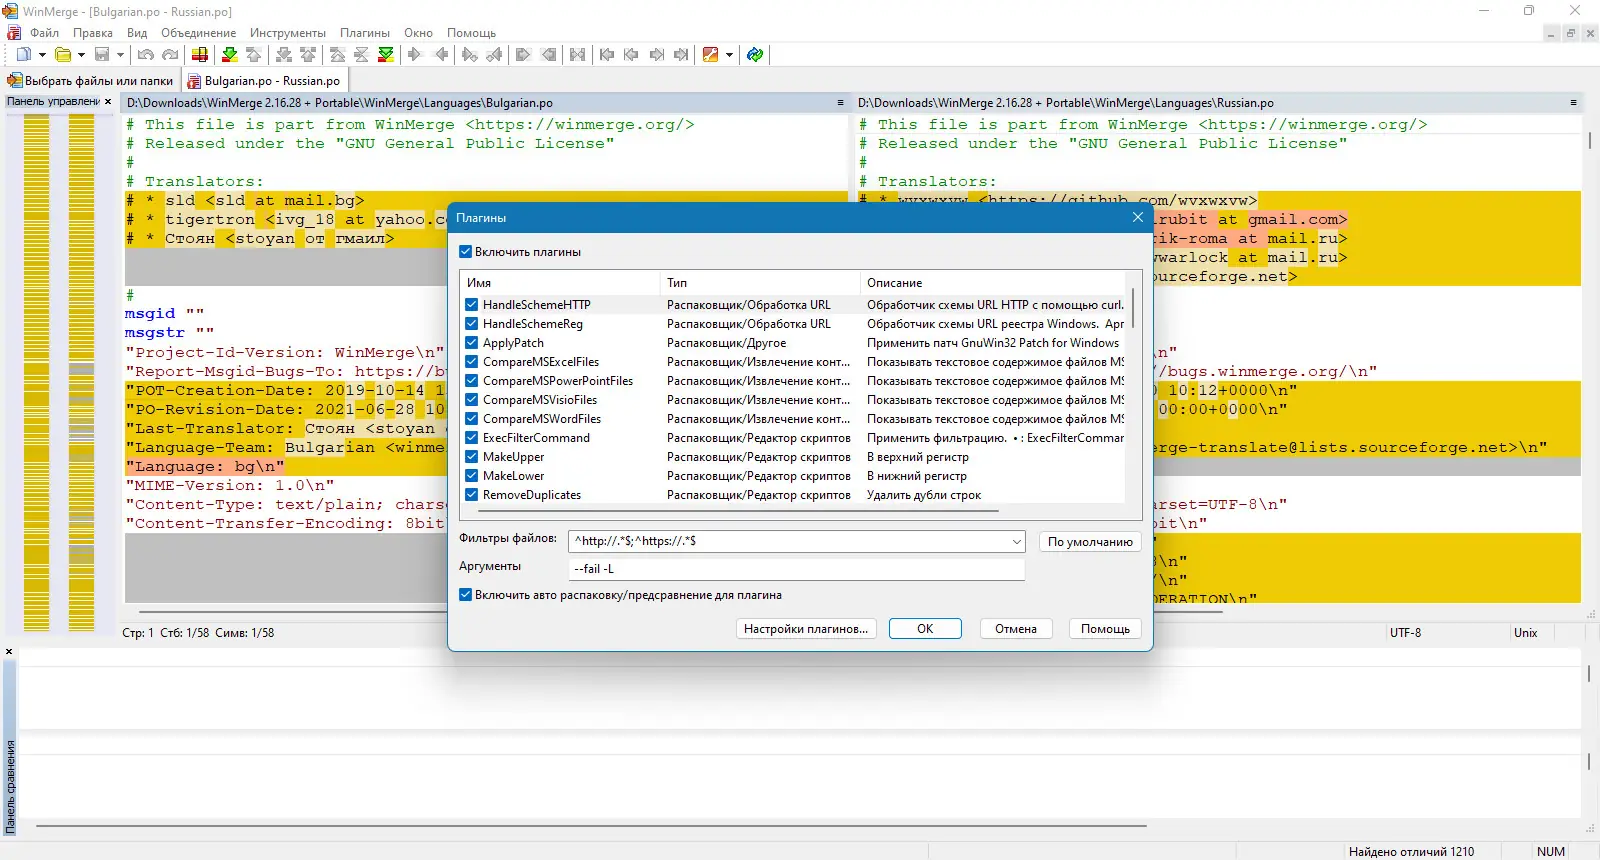Screen dimensions: 1600x860
Task: Uncheck the CompareMSWordFiles plugin
Action: [x=471, y=419]
